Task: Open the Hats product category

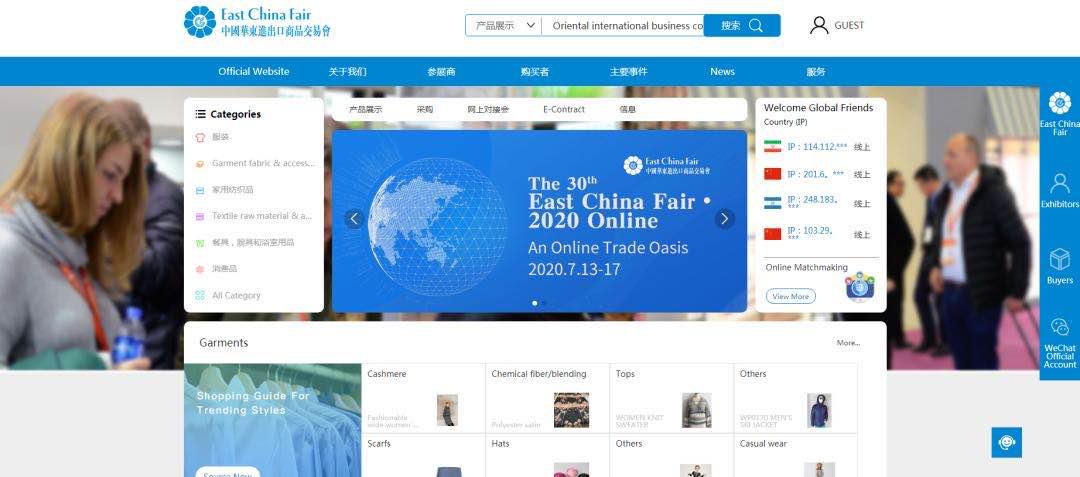Action: pyautogui.click(x=501, y=444)
